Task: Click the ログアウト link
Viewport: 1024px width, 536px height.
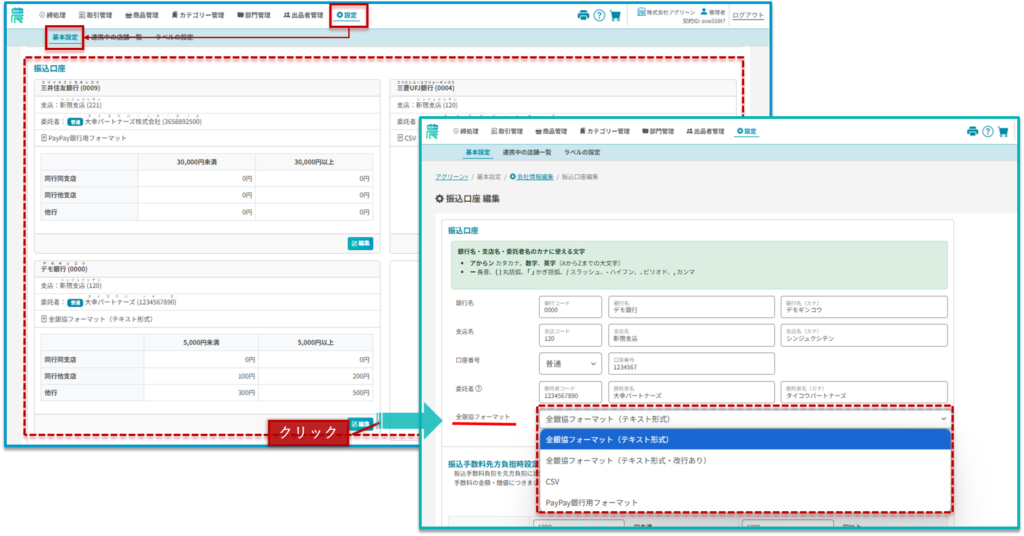Action: 747,15
